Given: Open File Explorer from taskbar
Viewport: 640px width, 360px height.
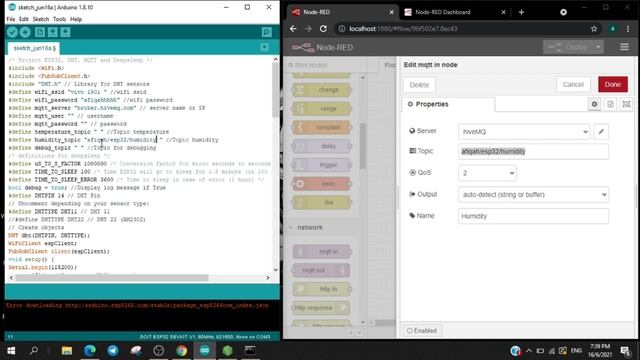Looking at the screenshot, I should pos(67,351).
